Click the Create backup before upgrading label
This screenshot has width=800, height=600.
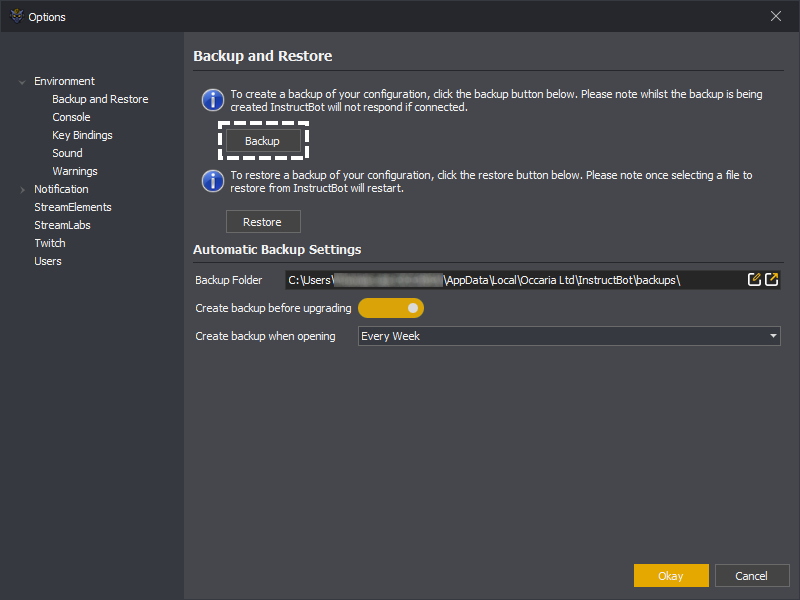pyautogui.click(x=273, y=308)
